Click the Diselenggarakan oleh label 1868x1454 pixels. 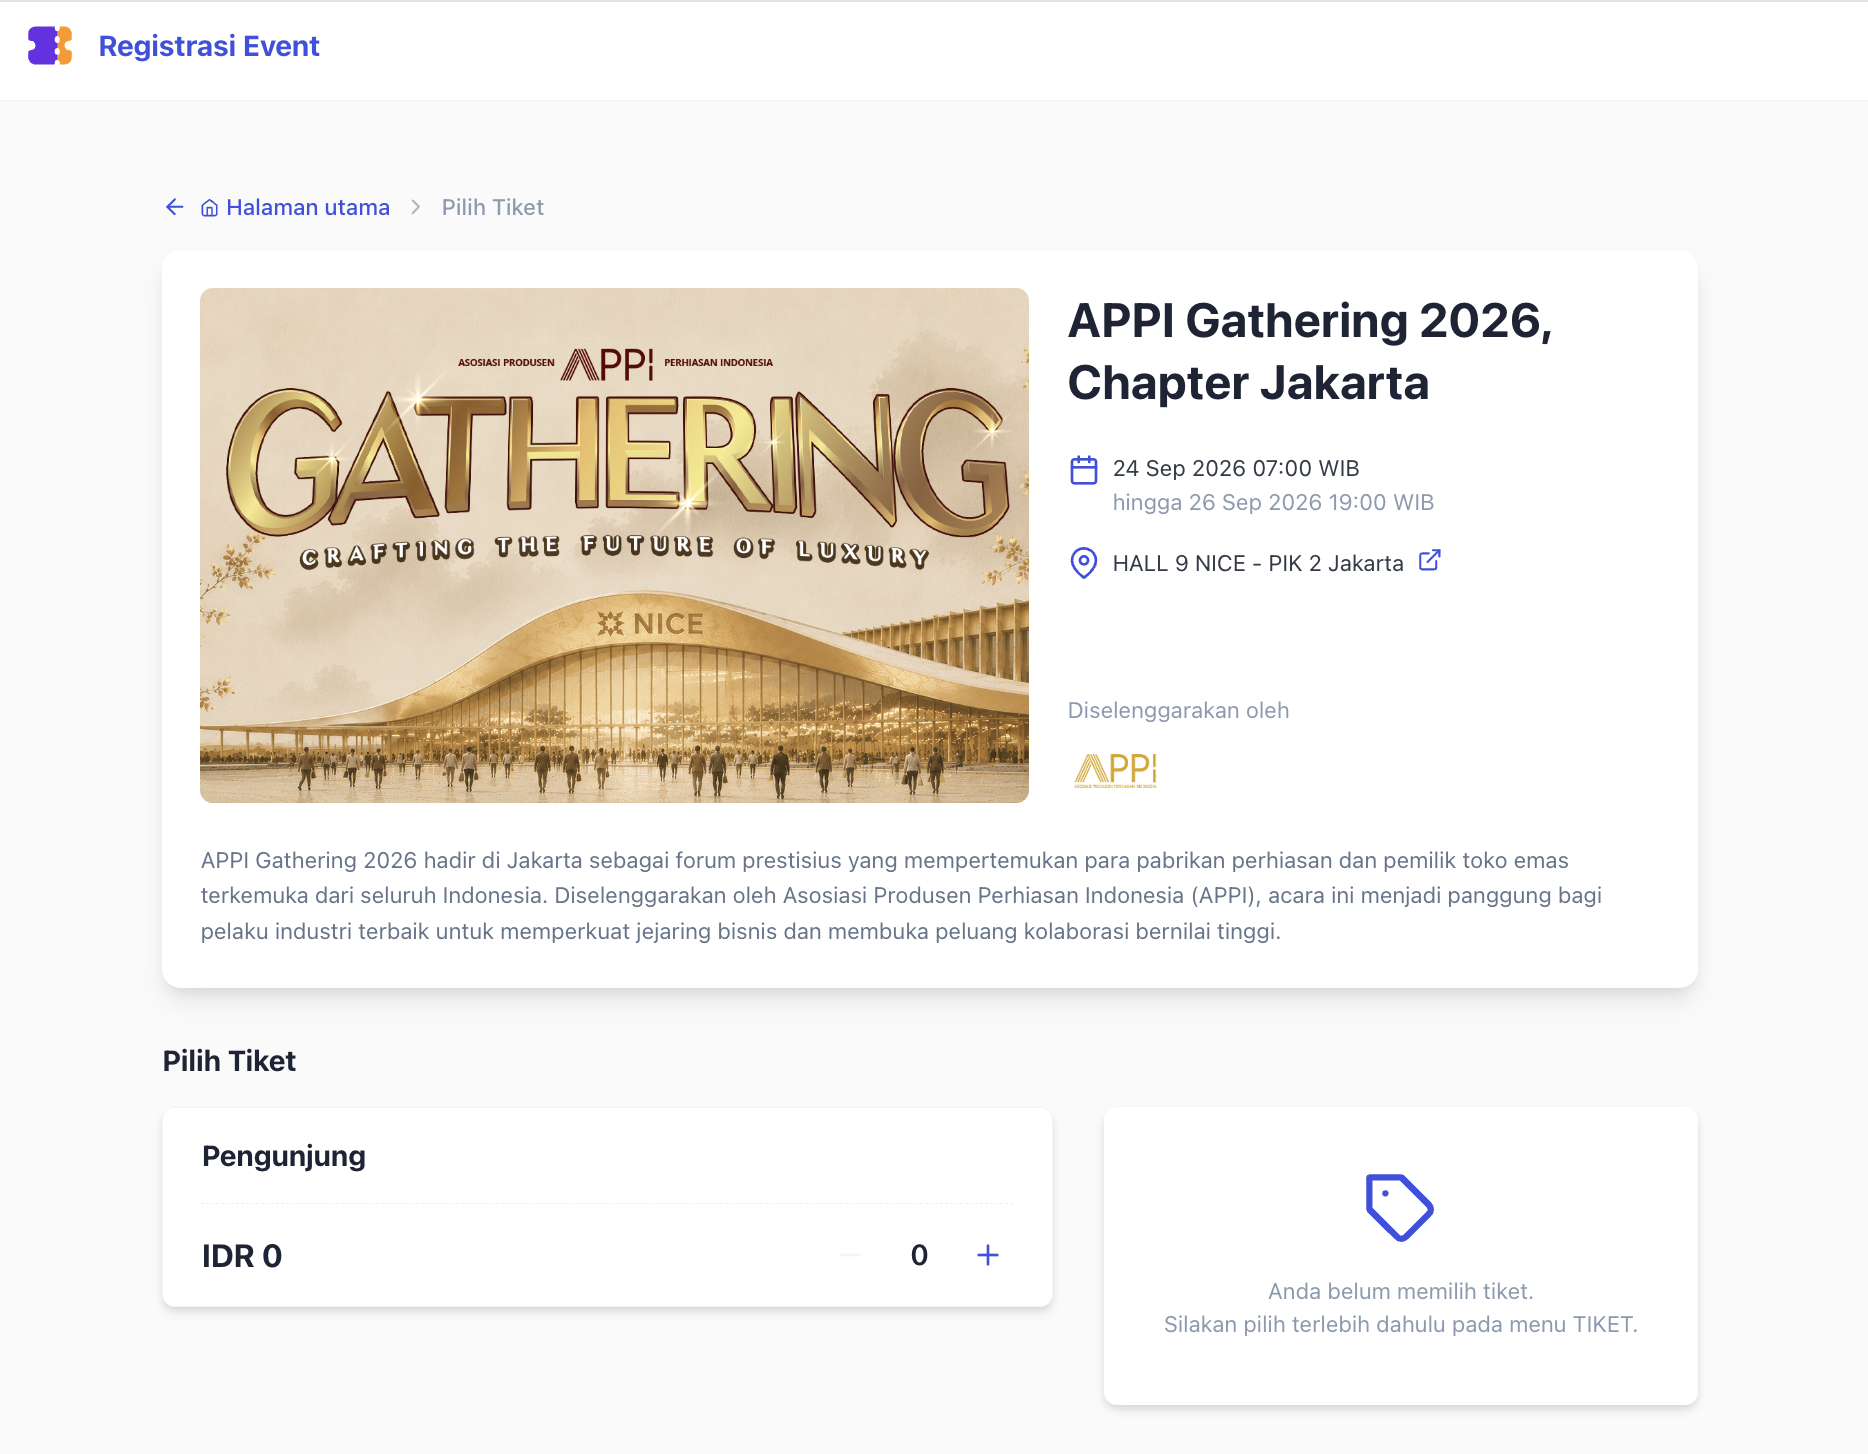coord(1178,710)
